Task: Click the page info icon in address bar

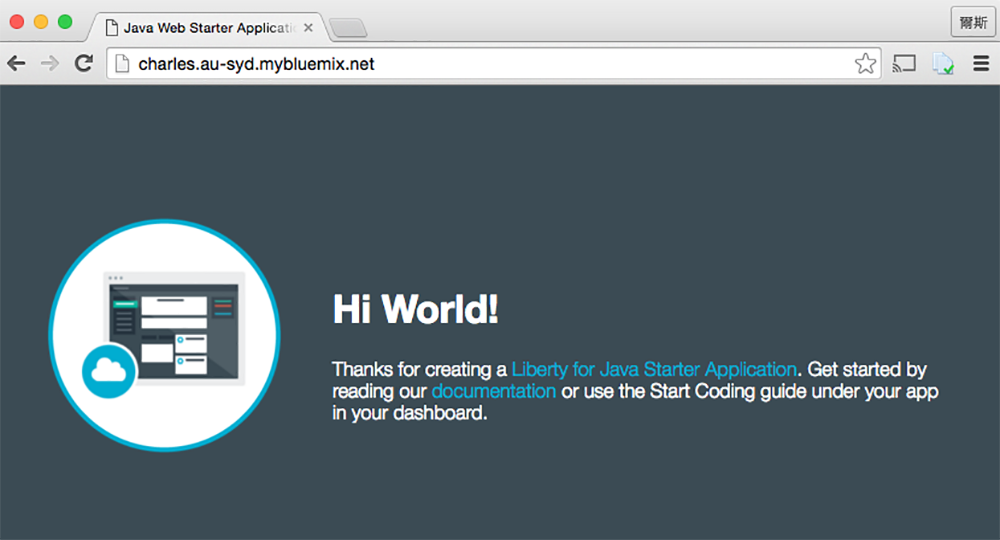Action: click(x=122, y=65)
